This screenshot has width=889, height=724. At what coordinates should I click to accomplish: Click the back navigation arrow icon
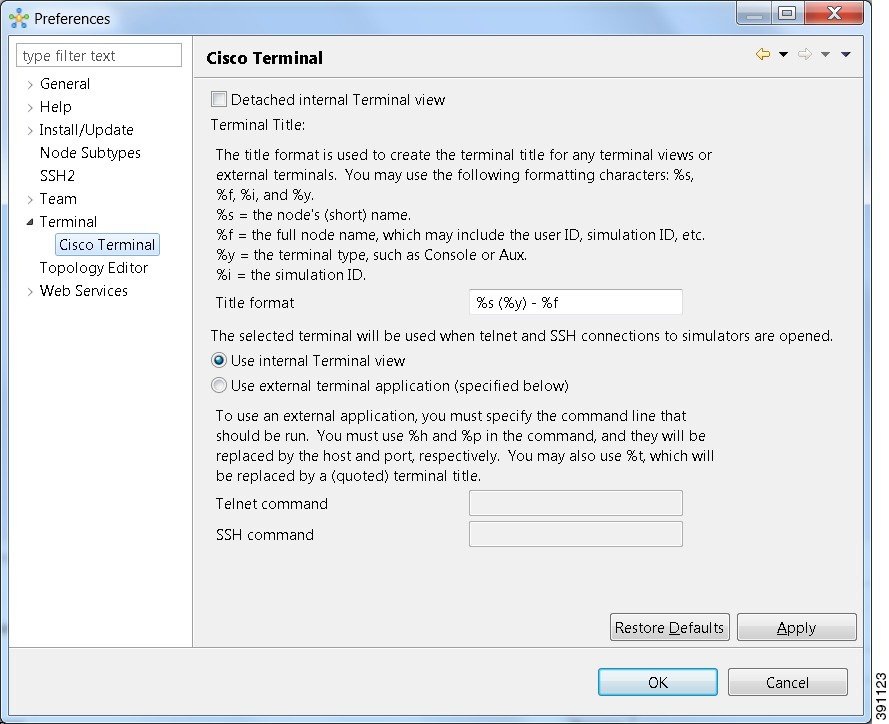tap(762, 54)
